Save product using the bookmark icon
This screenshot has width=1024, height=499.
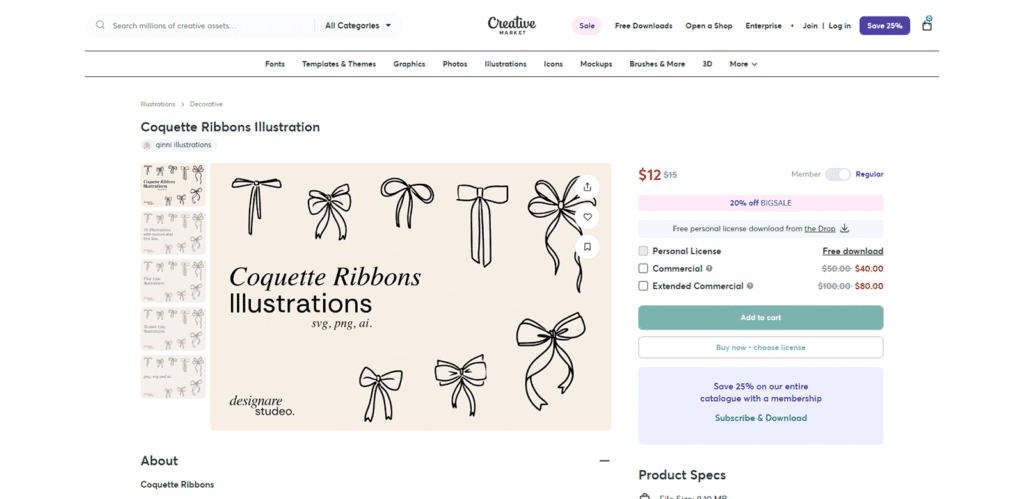click(x=587, y=246)
